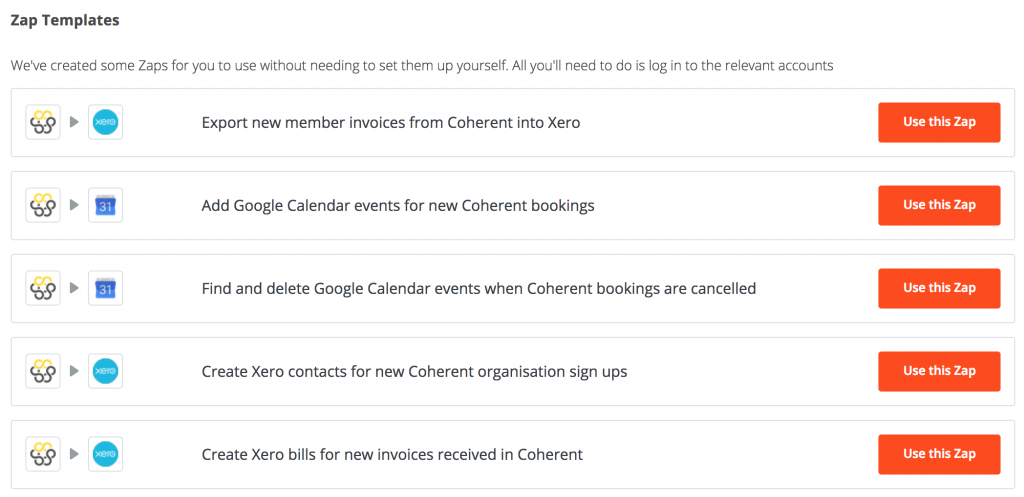
Task: Click Xero icon in Create Xero bills row
Action: click(105, 454)
